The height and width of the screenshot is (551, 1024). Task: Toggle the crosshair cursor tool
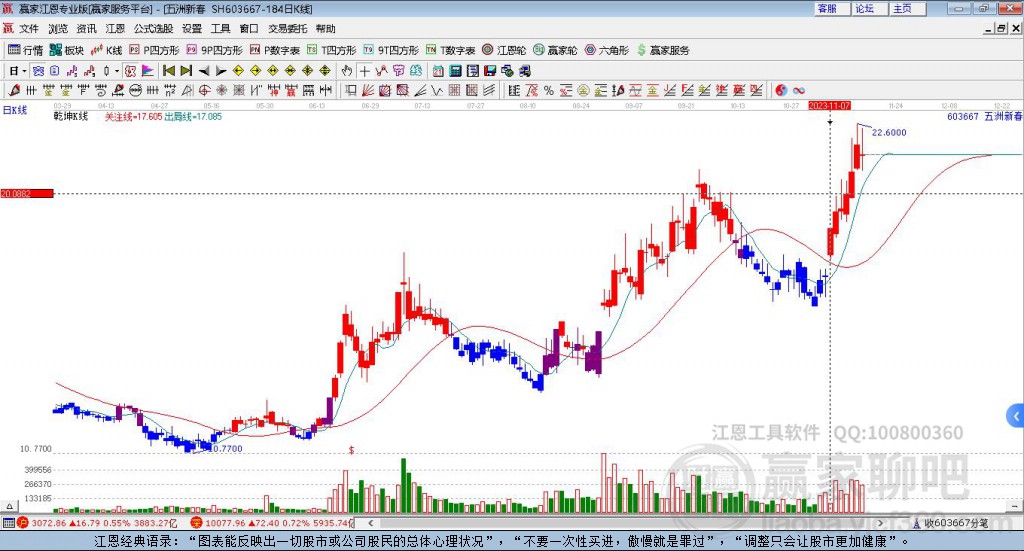[x=365, y=71]
